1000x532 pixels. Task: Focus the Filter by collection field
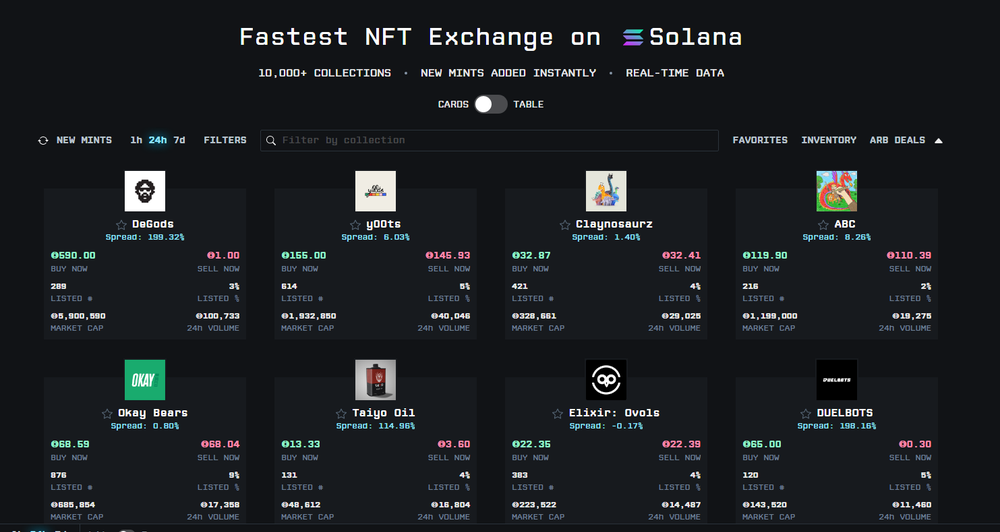pos(489,140)
